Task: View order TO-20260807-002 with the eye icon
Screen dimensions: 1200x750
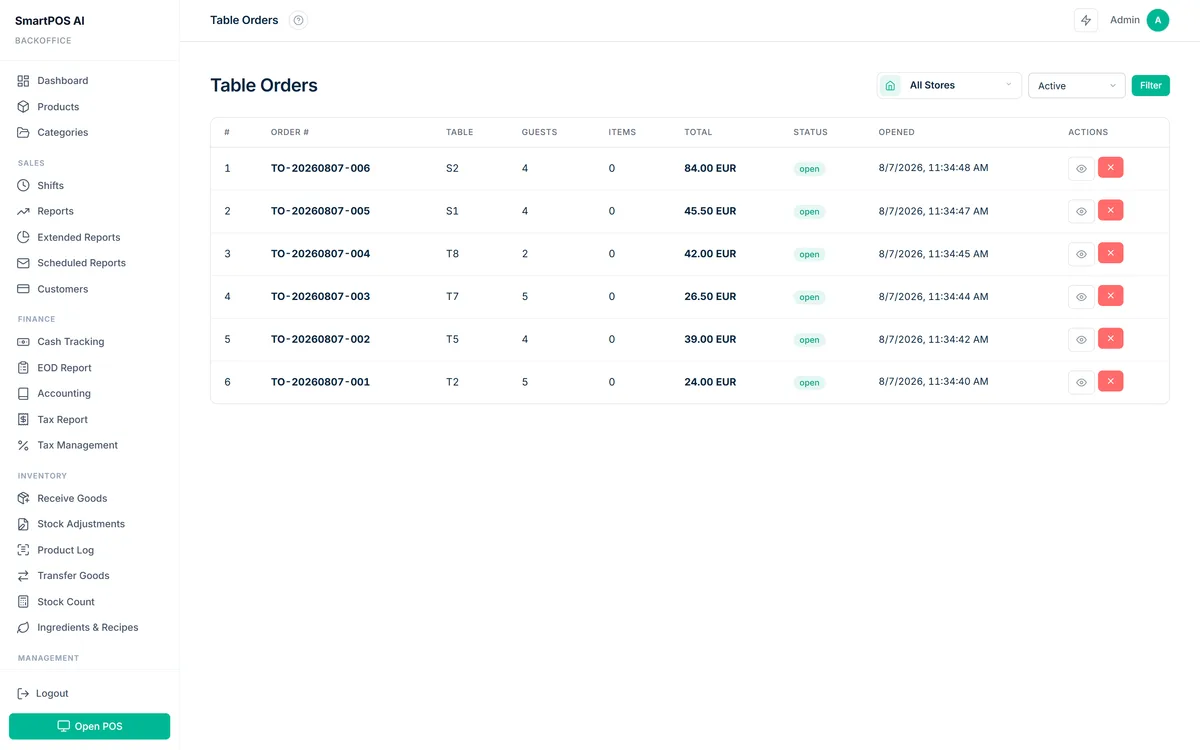Action: tap(1081, 340)
